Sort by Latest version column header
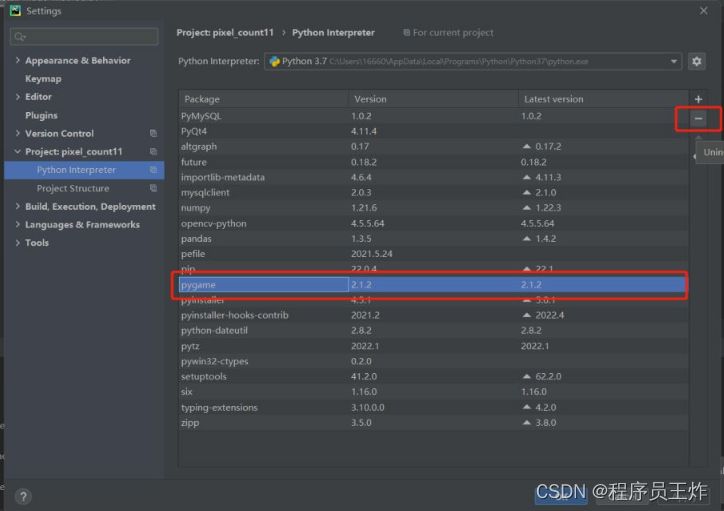 coord(603,99)
